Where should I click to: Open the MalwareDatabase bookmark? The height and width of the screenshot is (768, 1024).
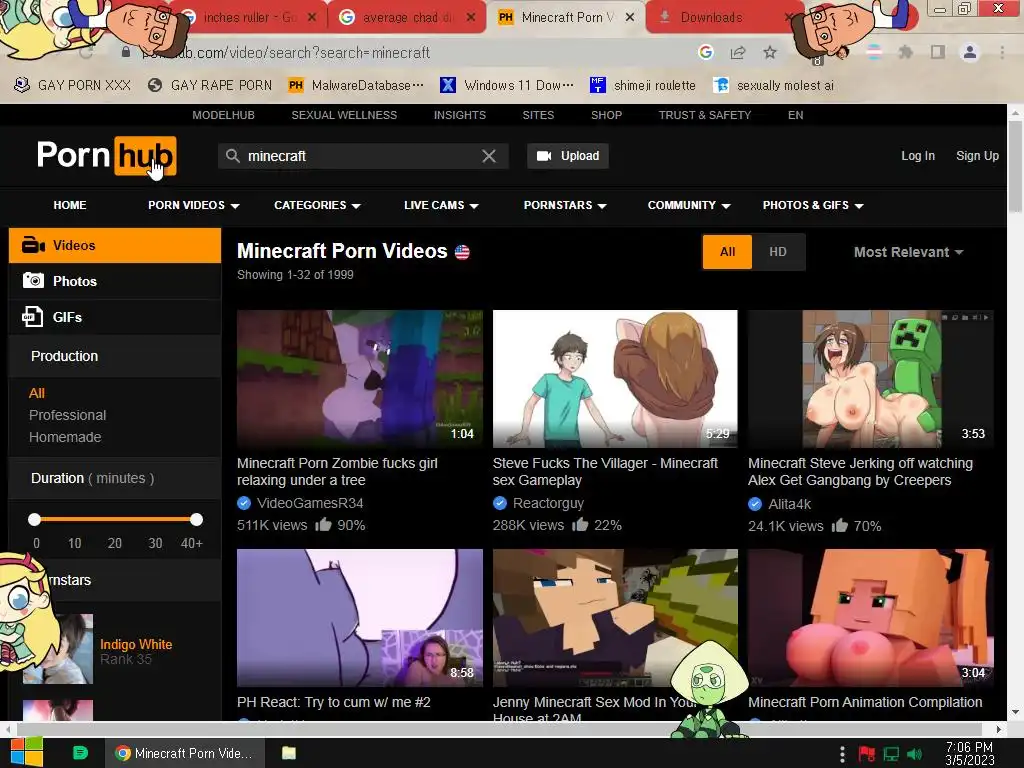coord(356,86)
